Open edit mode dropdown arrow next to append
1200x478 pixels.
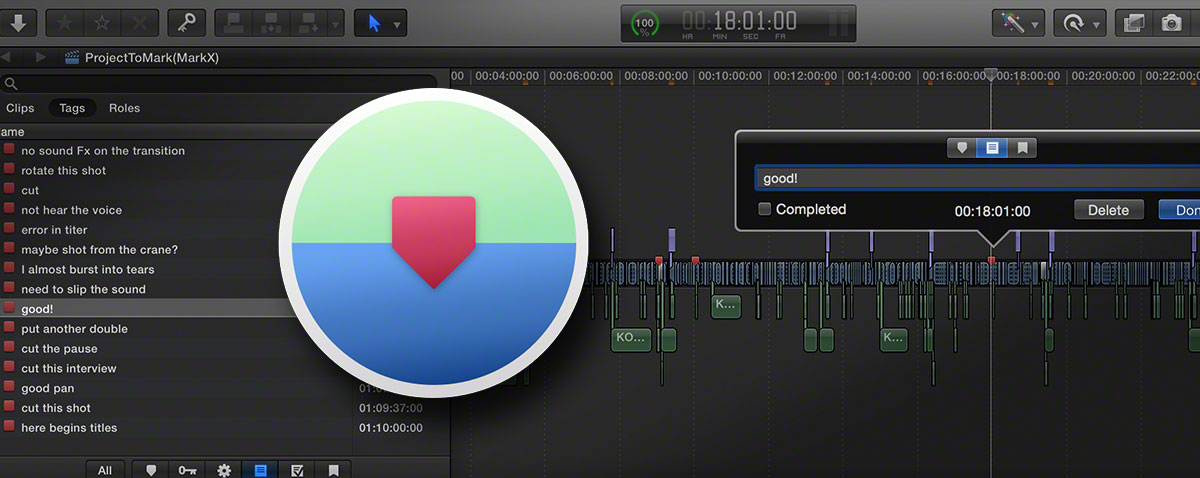tap(335, 22)
